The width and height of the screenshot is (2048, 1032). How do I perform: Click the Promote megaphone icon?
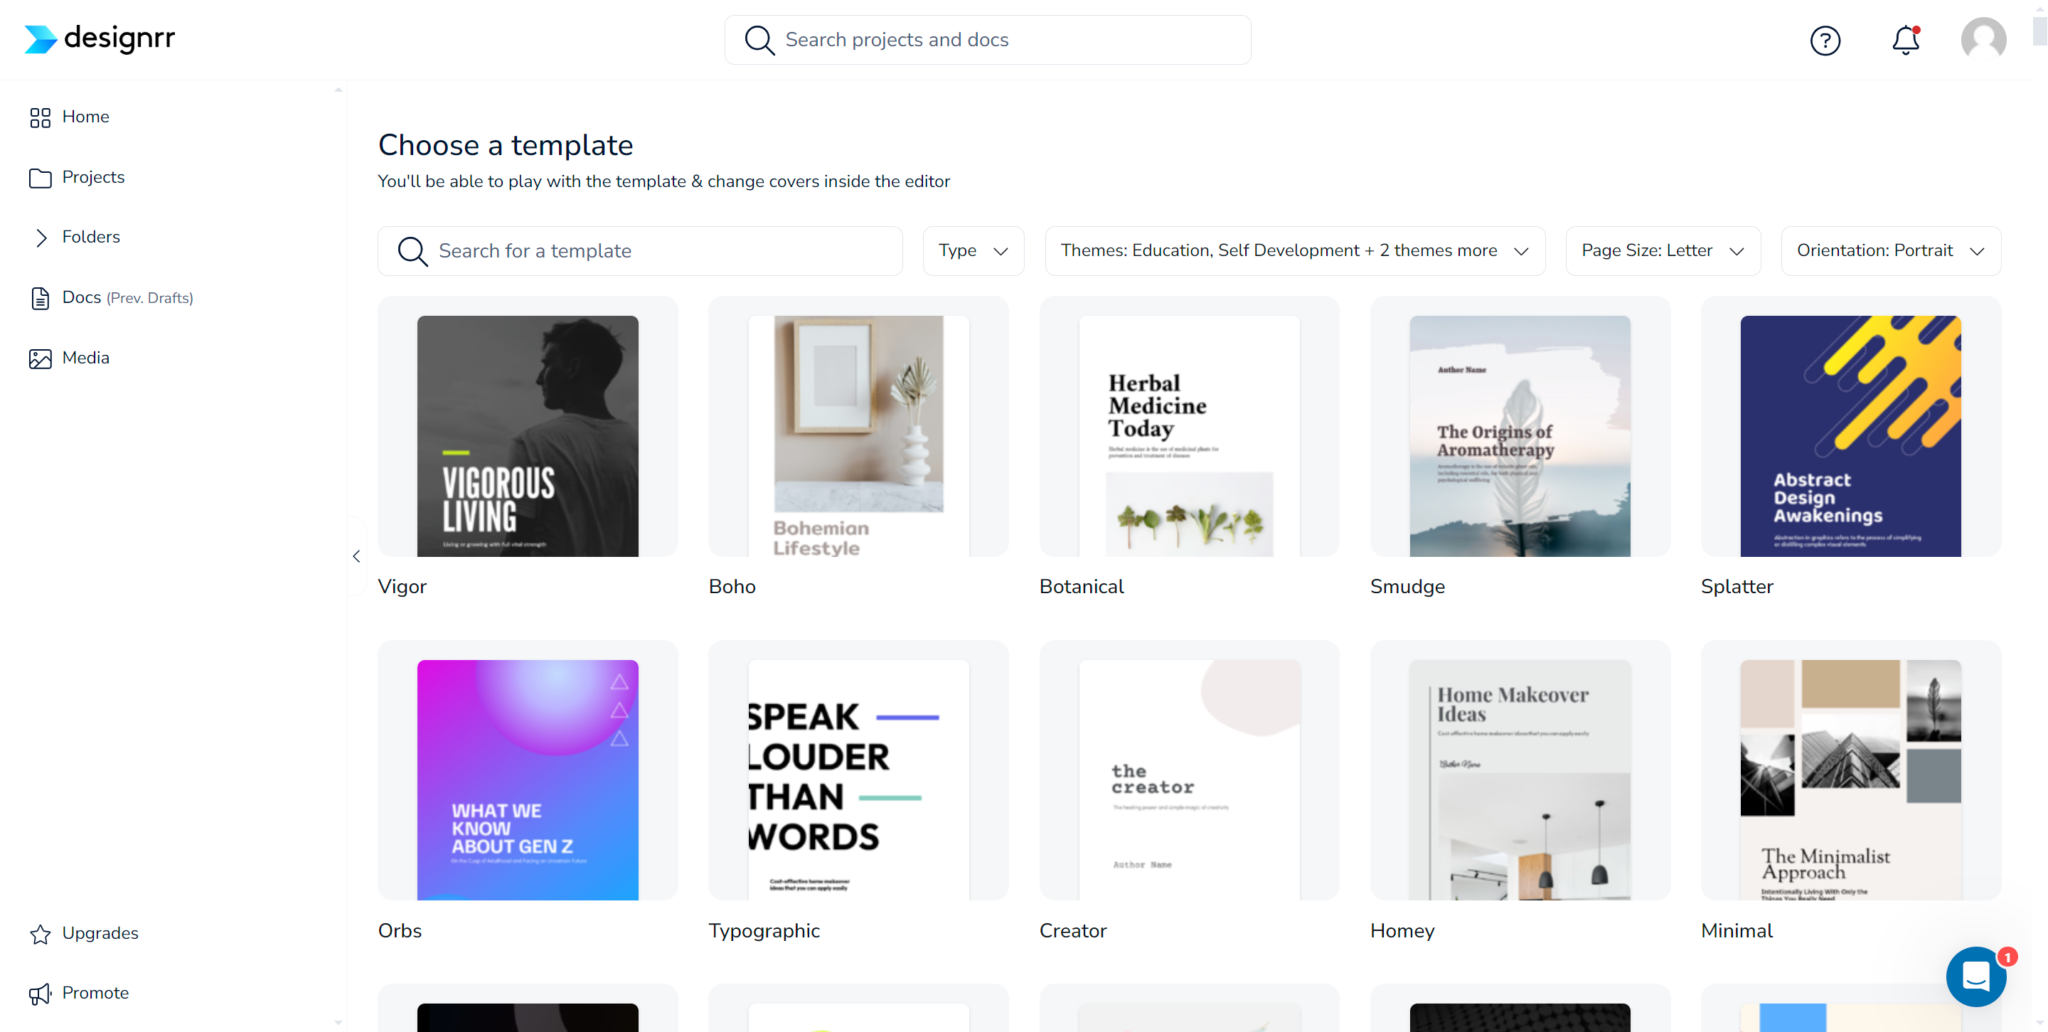click(x=40, y=994)
